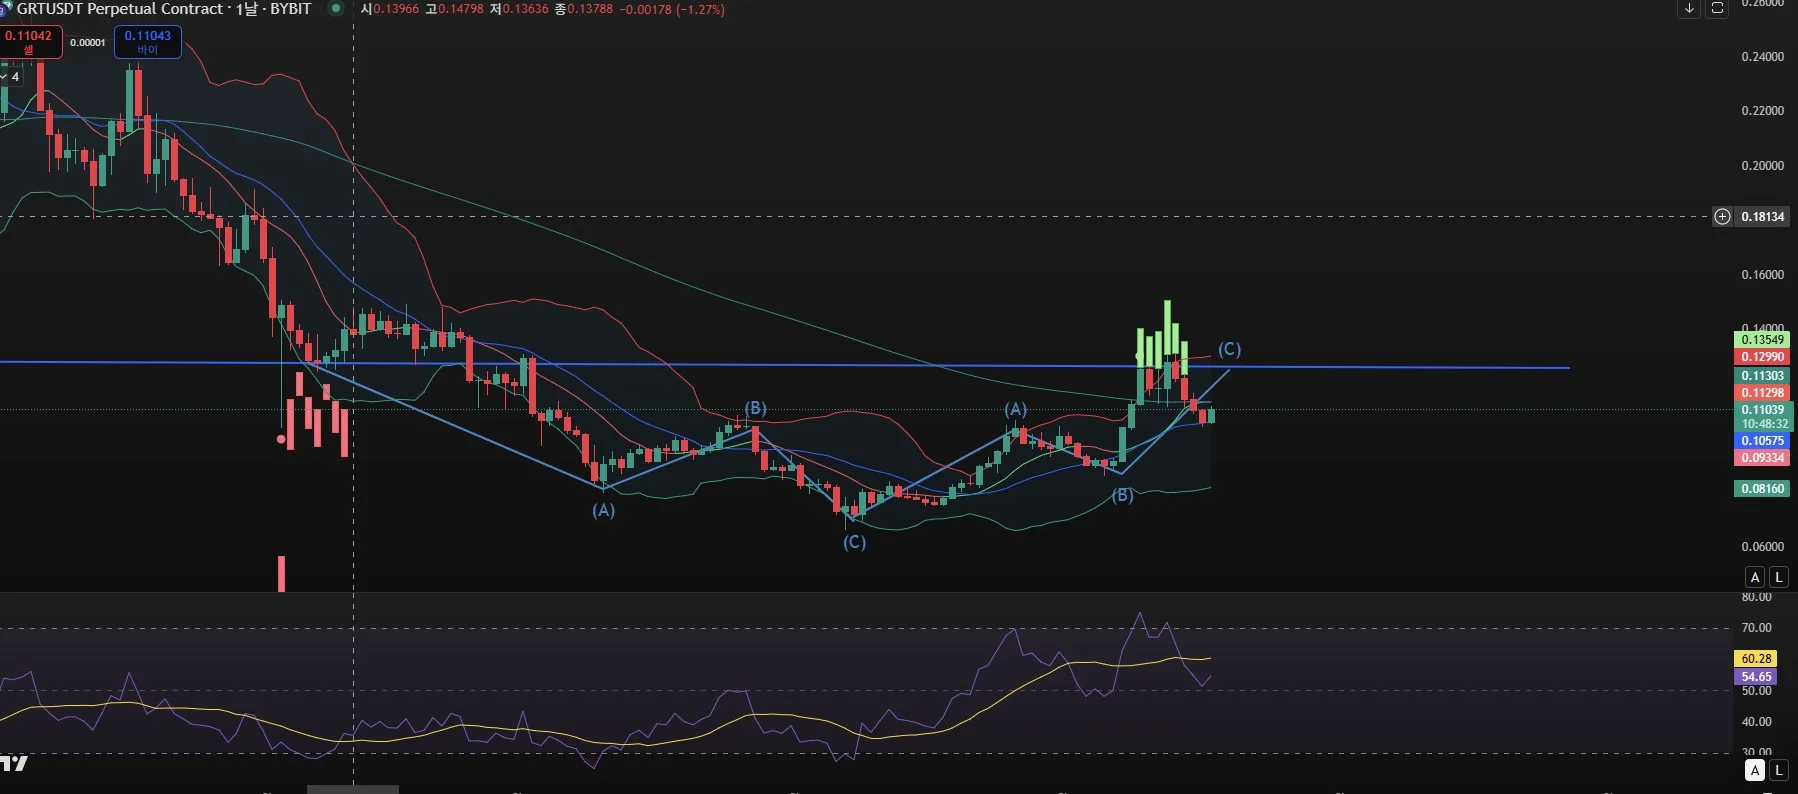
Task: Click the TradingView logo at bottom left
Action: point(14,764)
